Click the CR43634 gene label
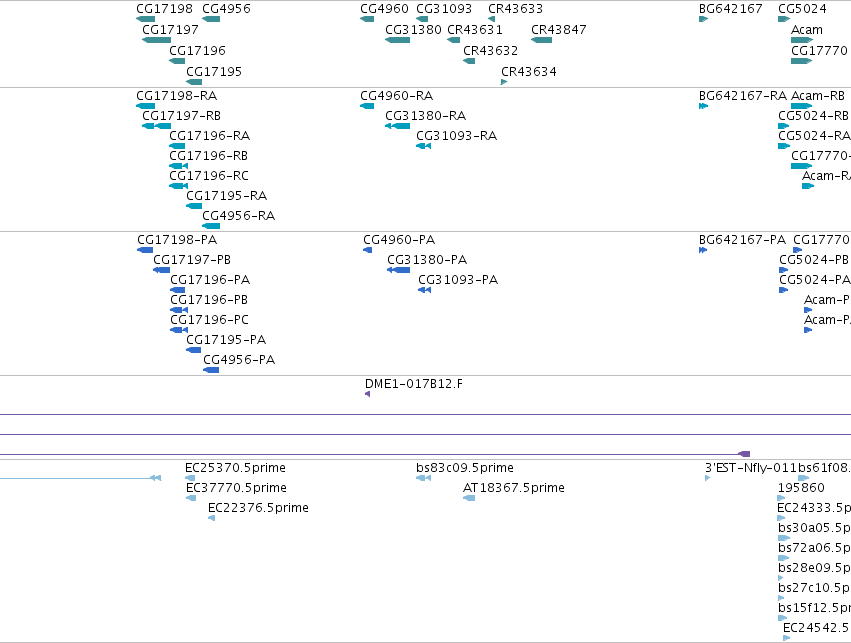This screenshot has width=851, height=643. coord(529,72)
